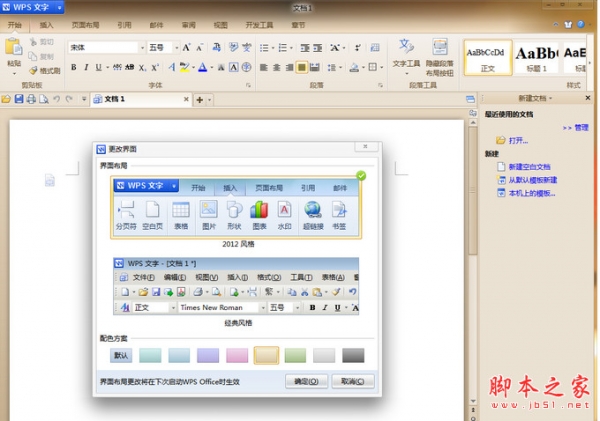Viewport: 600px width, 421px height.
Task: Select the 经典风格 classic interface layout
Action: click(238, 286)
